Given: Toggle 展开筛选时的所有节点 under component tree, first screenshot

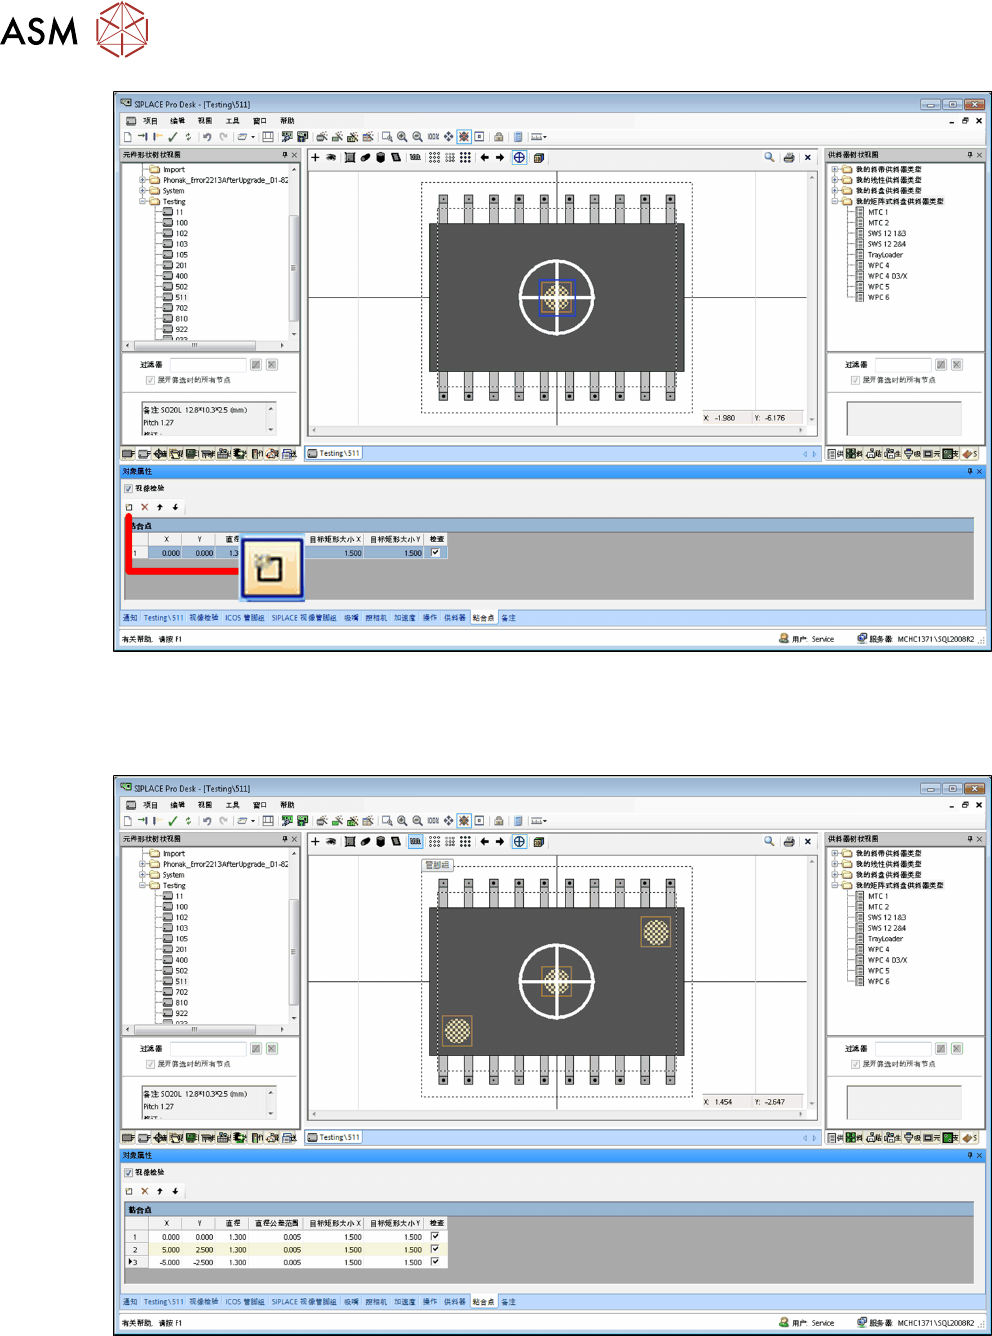Looking at the screenshot, I should pyautogui.click(x=150, y=380).
